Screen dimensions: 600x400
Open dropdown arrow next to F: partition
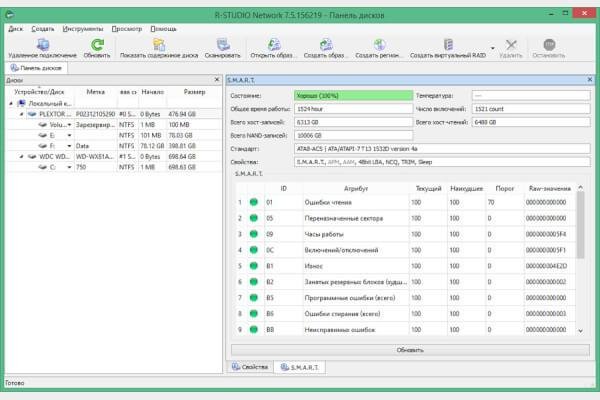69,146
